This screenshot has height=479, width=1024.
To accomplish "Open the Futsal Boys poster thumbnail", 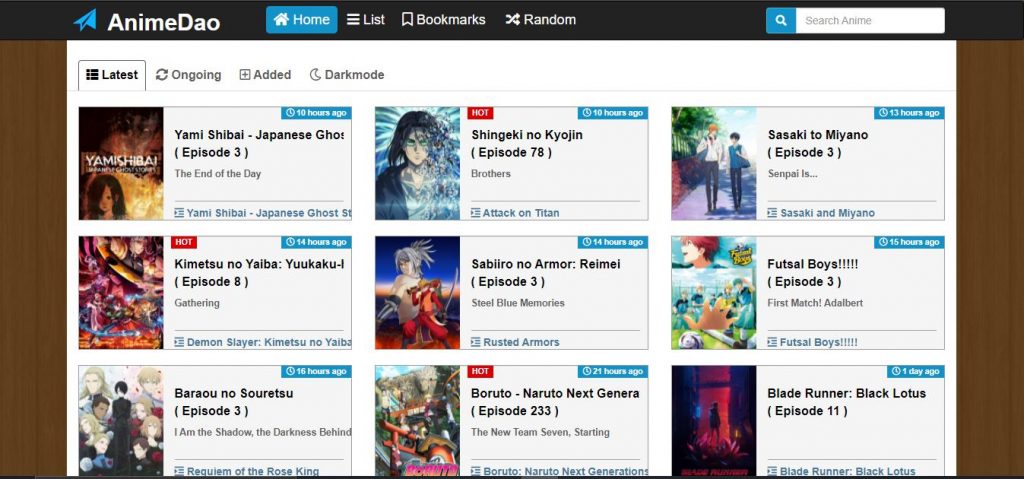I will point(714,293).
